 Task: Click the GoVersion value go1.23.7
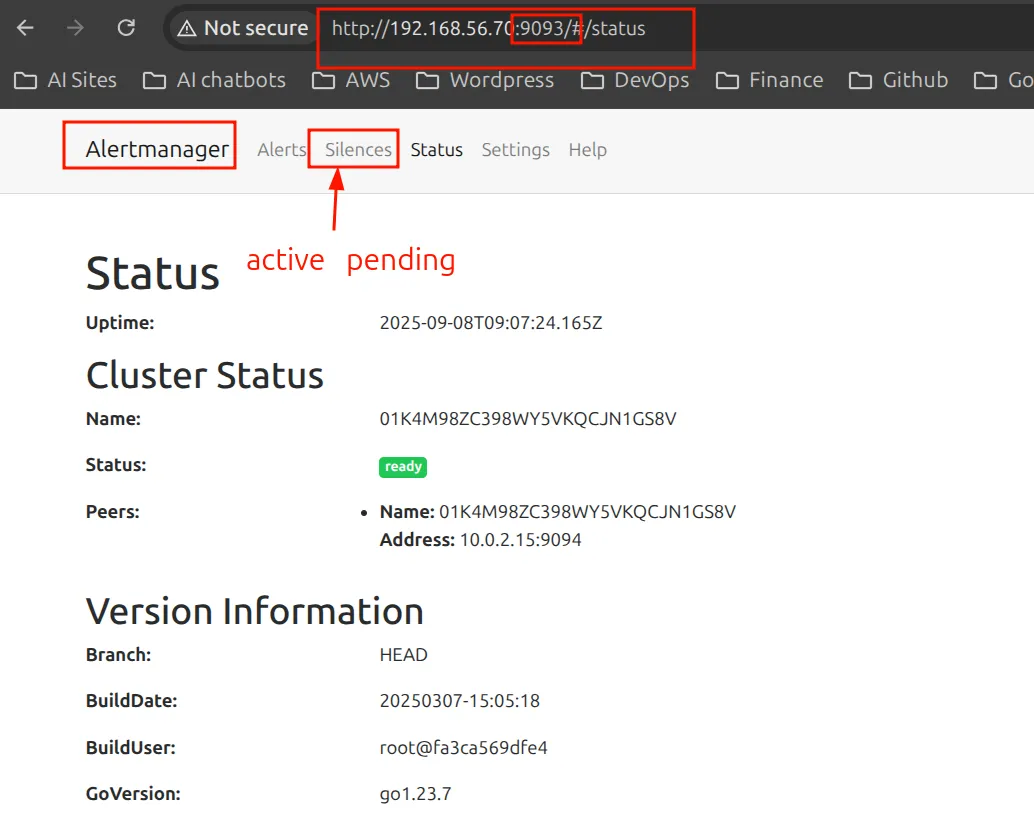(415, 793)
